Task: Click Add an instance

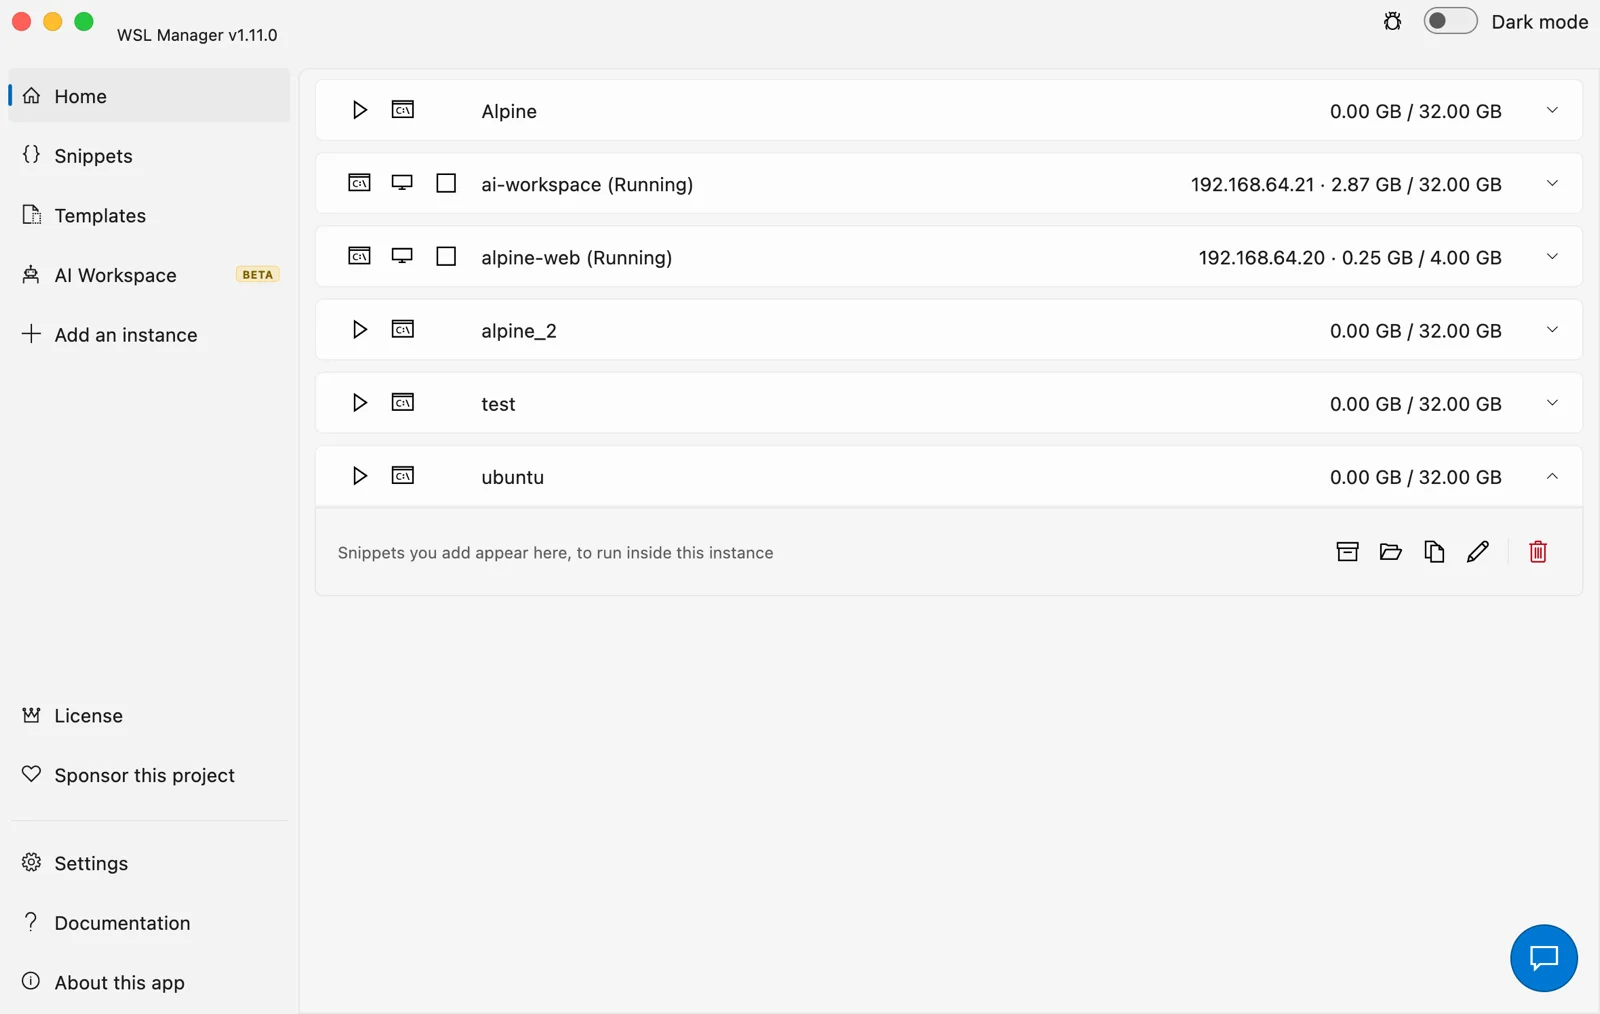Action: [x=149, y=335]
